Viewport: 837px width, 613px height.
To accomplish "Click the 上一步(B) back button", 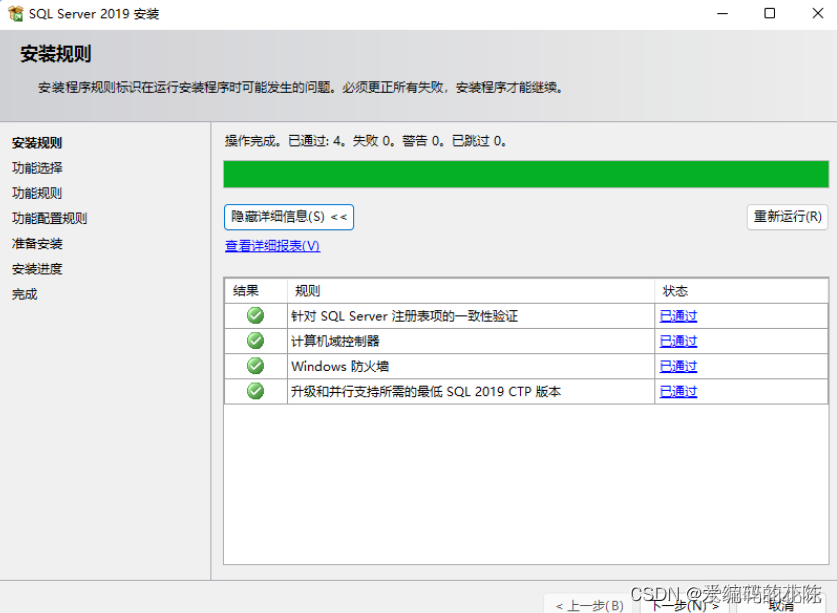I will [x=589, y=605].
